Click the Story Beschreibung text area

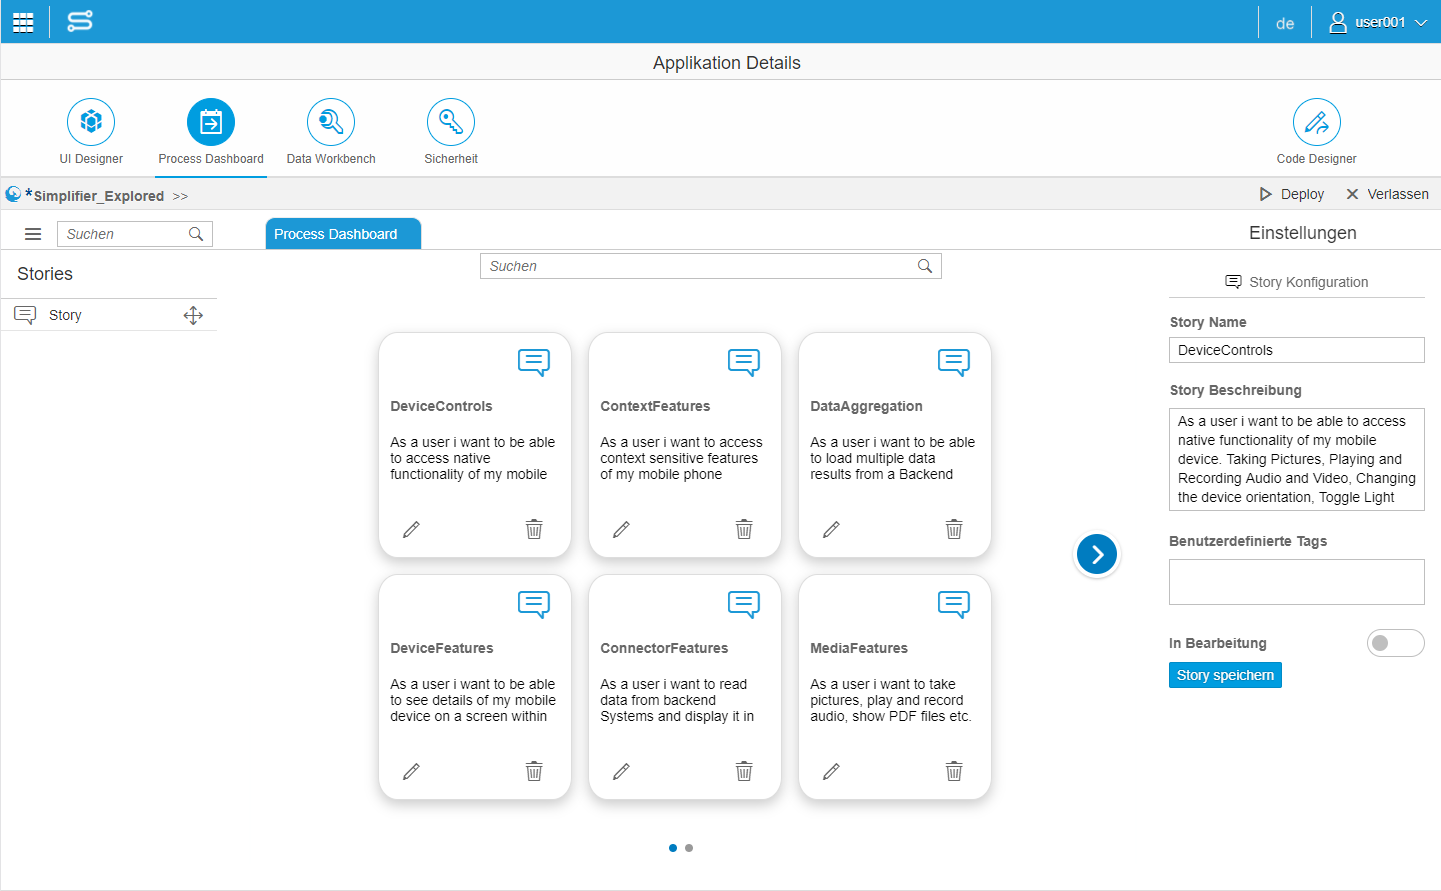(1297, 459)
